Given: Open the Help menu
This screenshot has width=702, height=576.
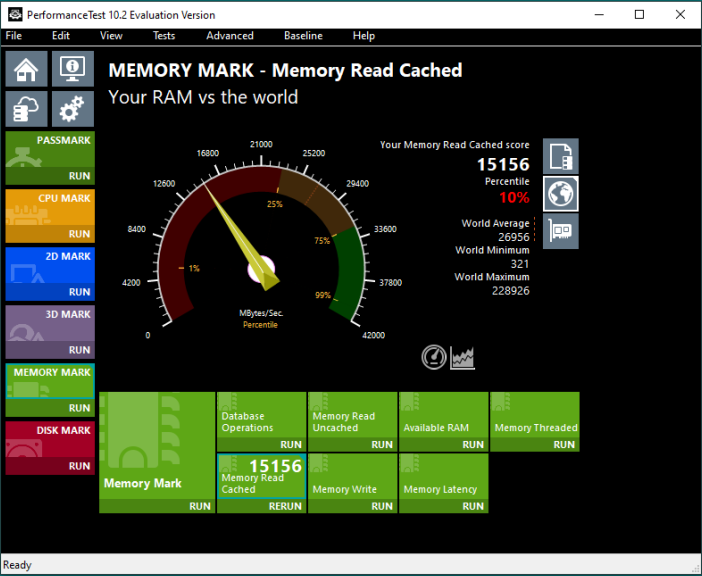Looking at the screenshot, I should pyautogui.click(x=364, y=36).
